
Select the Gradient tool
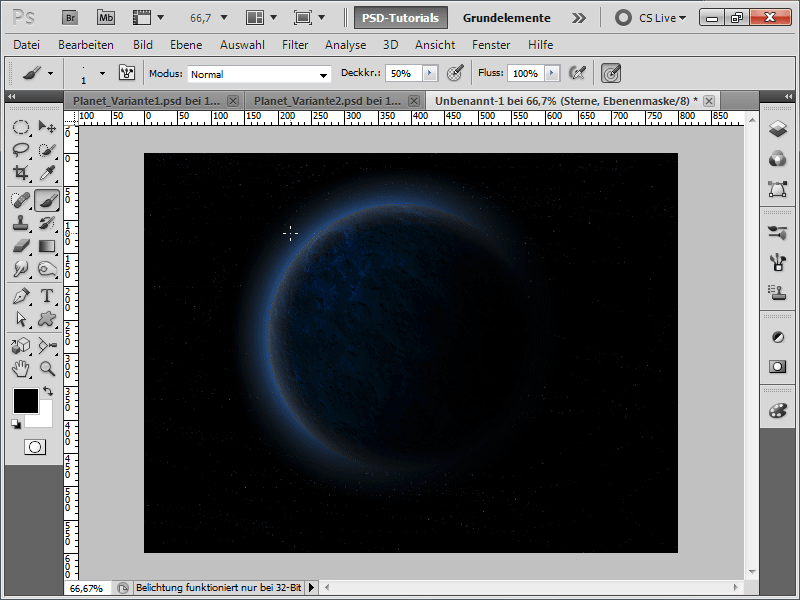[47, 246]
